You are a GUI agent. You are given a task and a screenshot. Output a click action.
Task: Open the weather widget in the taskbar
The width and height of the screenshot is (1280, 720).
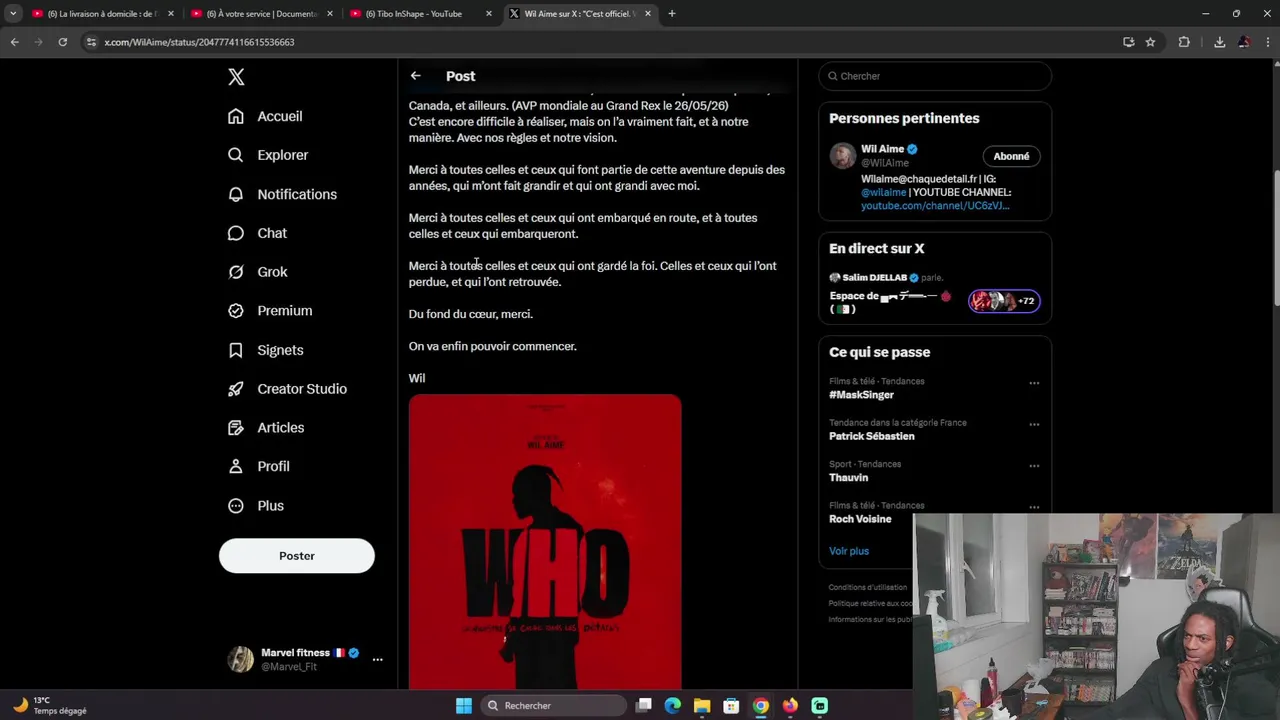(x=50, y=706)
